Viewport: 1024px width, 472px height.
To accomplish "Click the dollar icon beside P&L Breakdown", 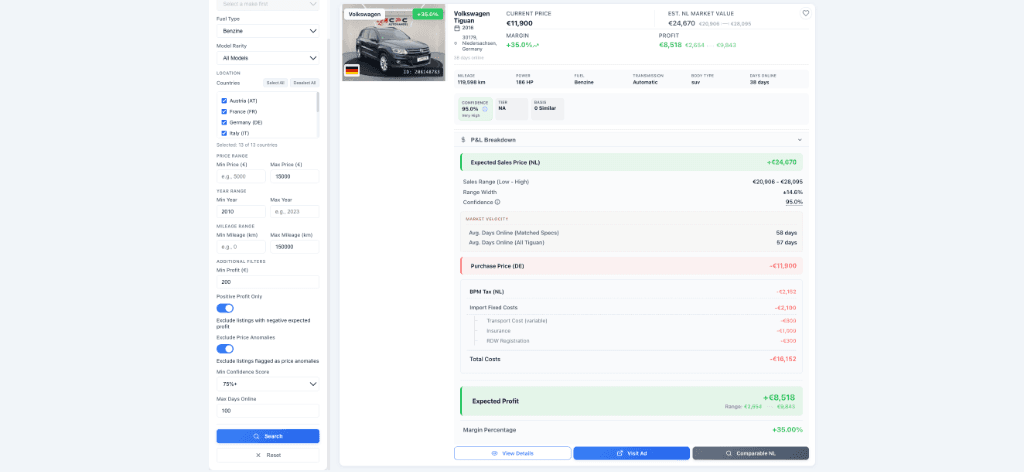I will pos(463,140).
